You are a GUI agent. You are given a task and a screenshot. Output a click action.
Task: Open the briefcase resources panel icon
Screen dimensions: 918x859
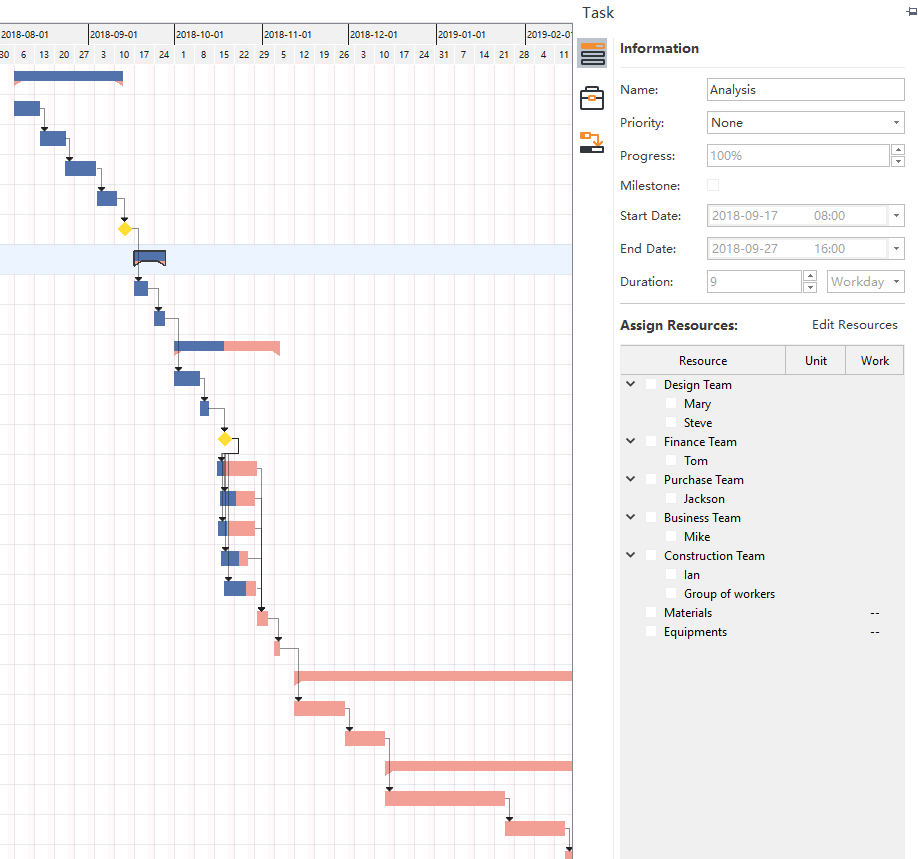[592, 98]
